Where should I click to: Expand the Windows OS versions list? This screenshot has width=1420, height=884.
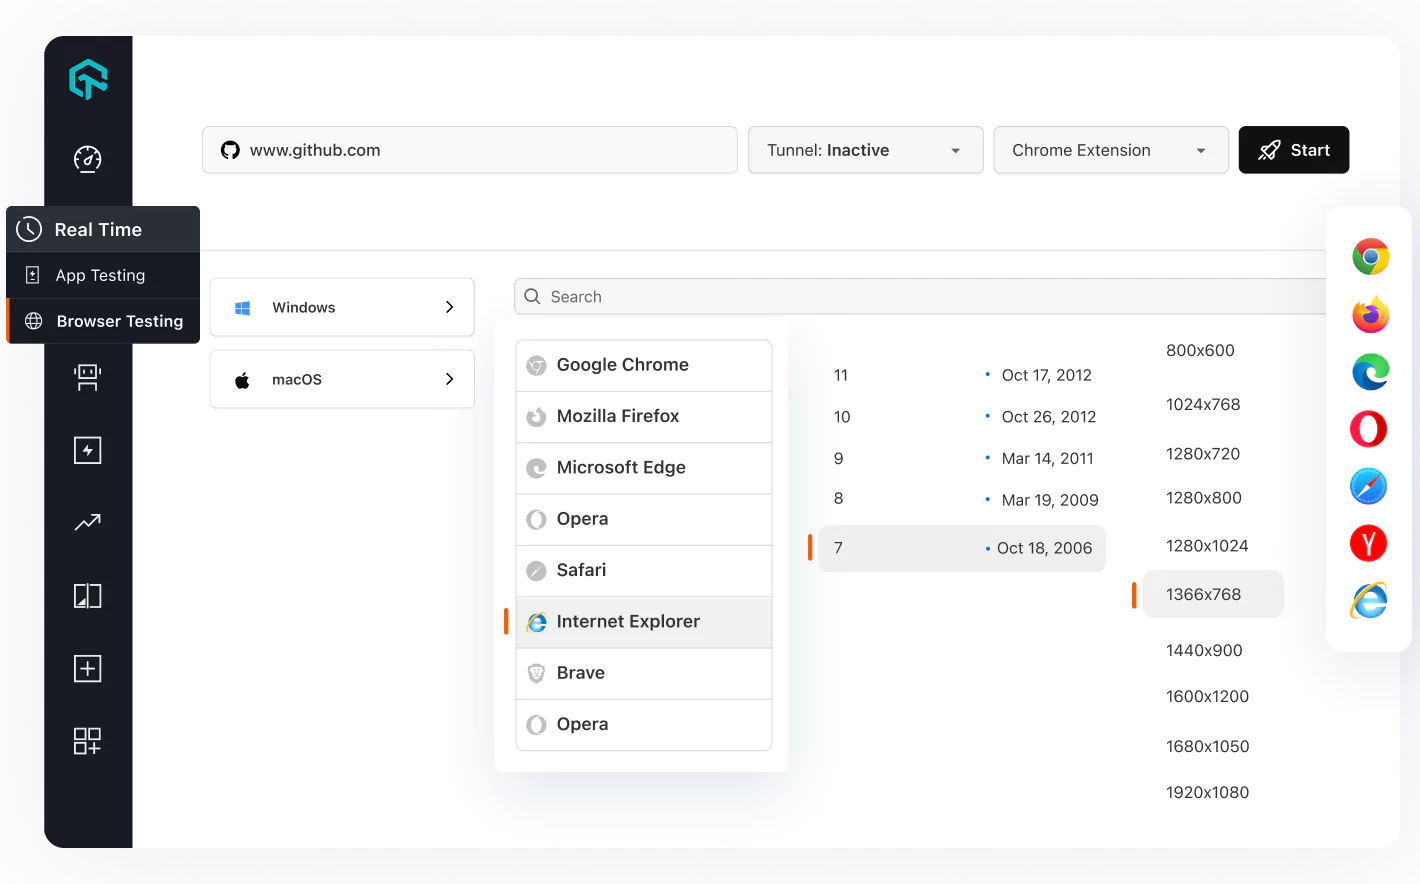coord(342,307)
